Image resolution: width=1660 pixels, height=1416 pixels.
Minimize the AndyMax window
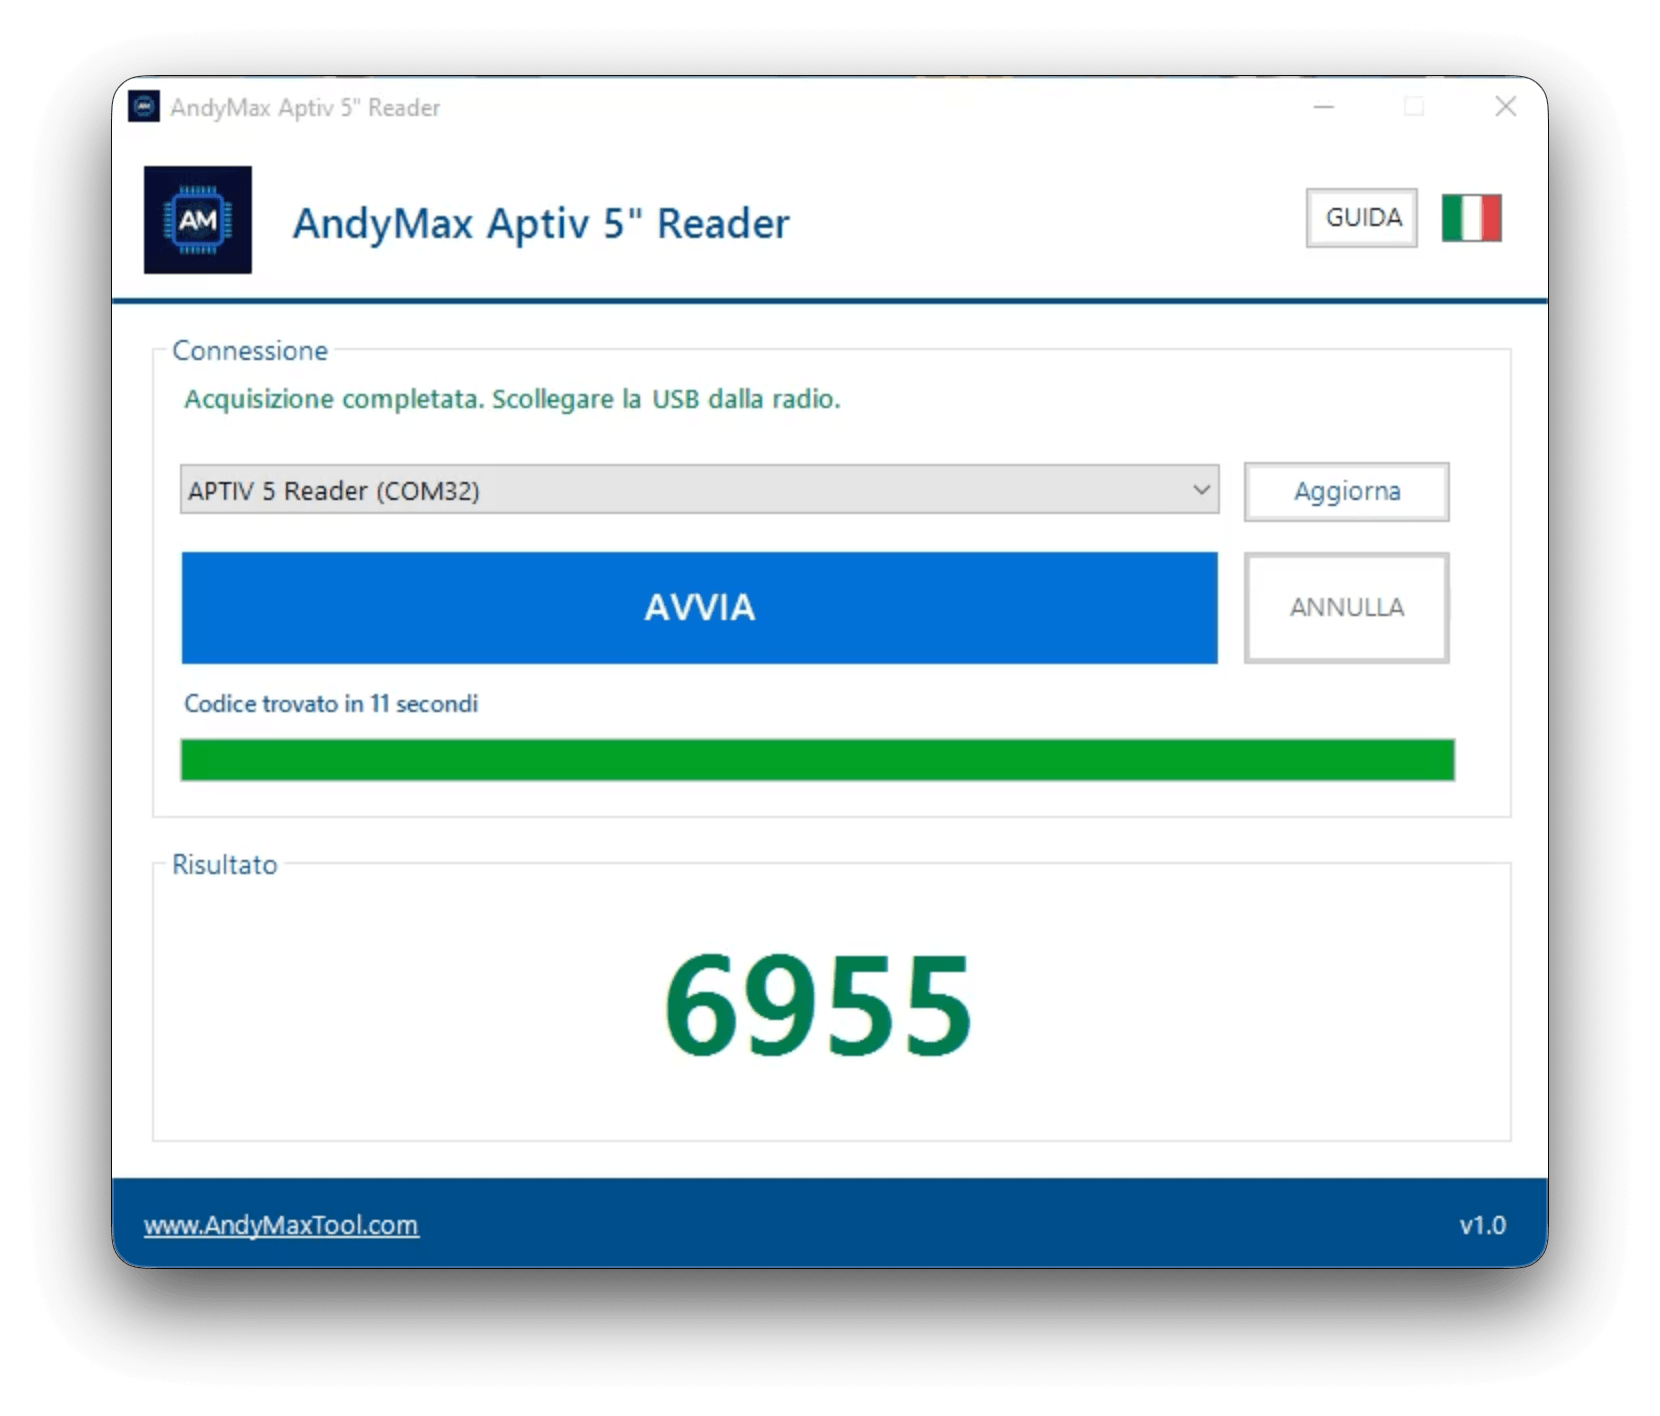(1324, 107)
